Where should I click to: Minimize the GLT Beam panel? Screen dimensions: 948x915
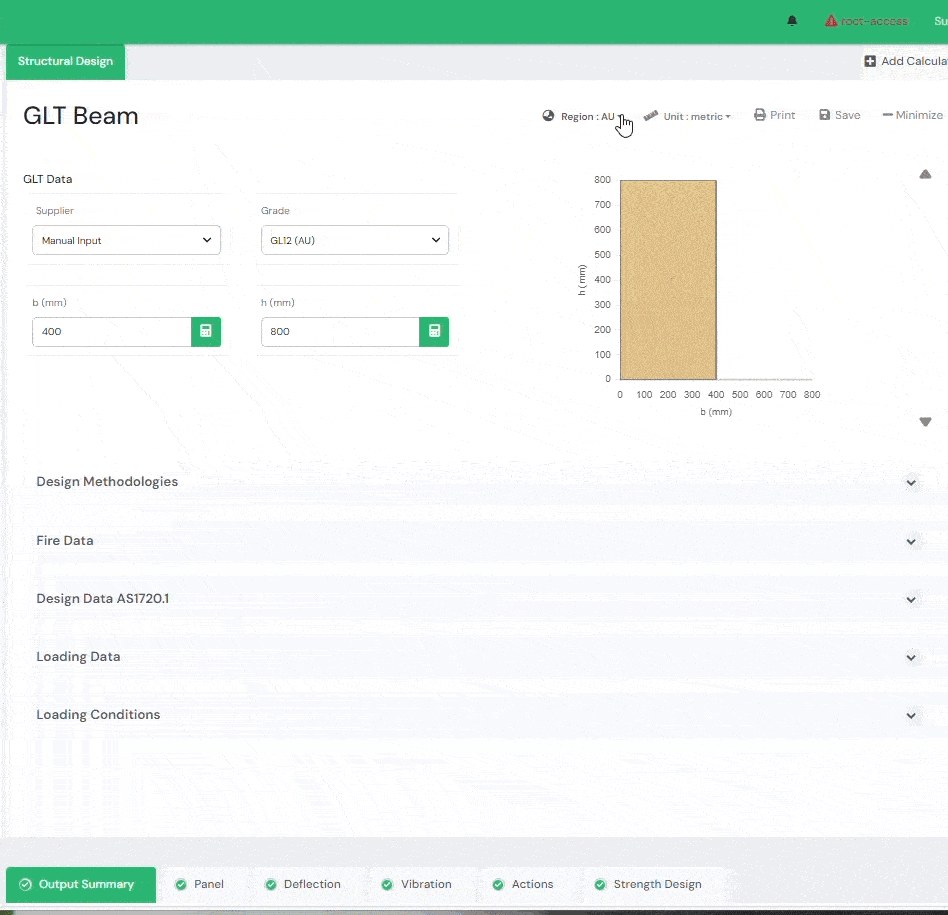(x=912, y=115)
